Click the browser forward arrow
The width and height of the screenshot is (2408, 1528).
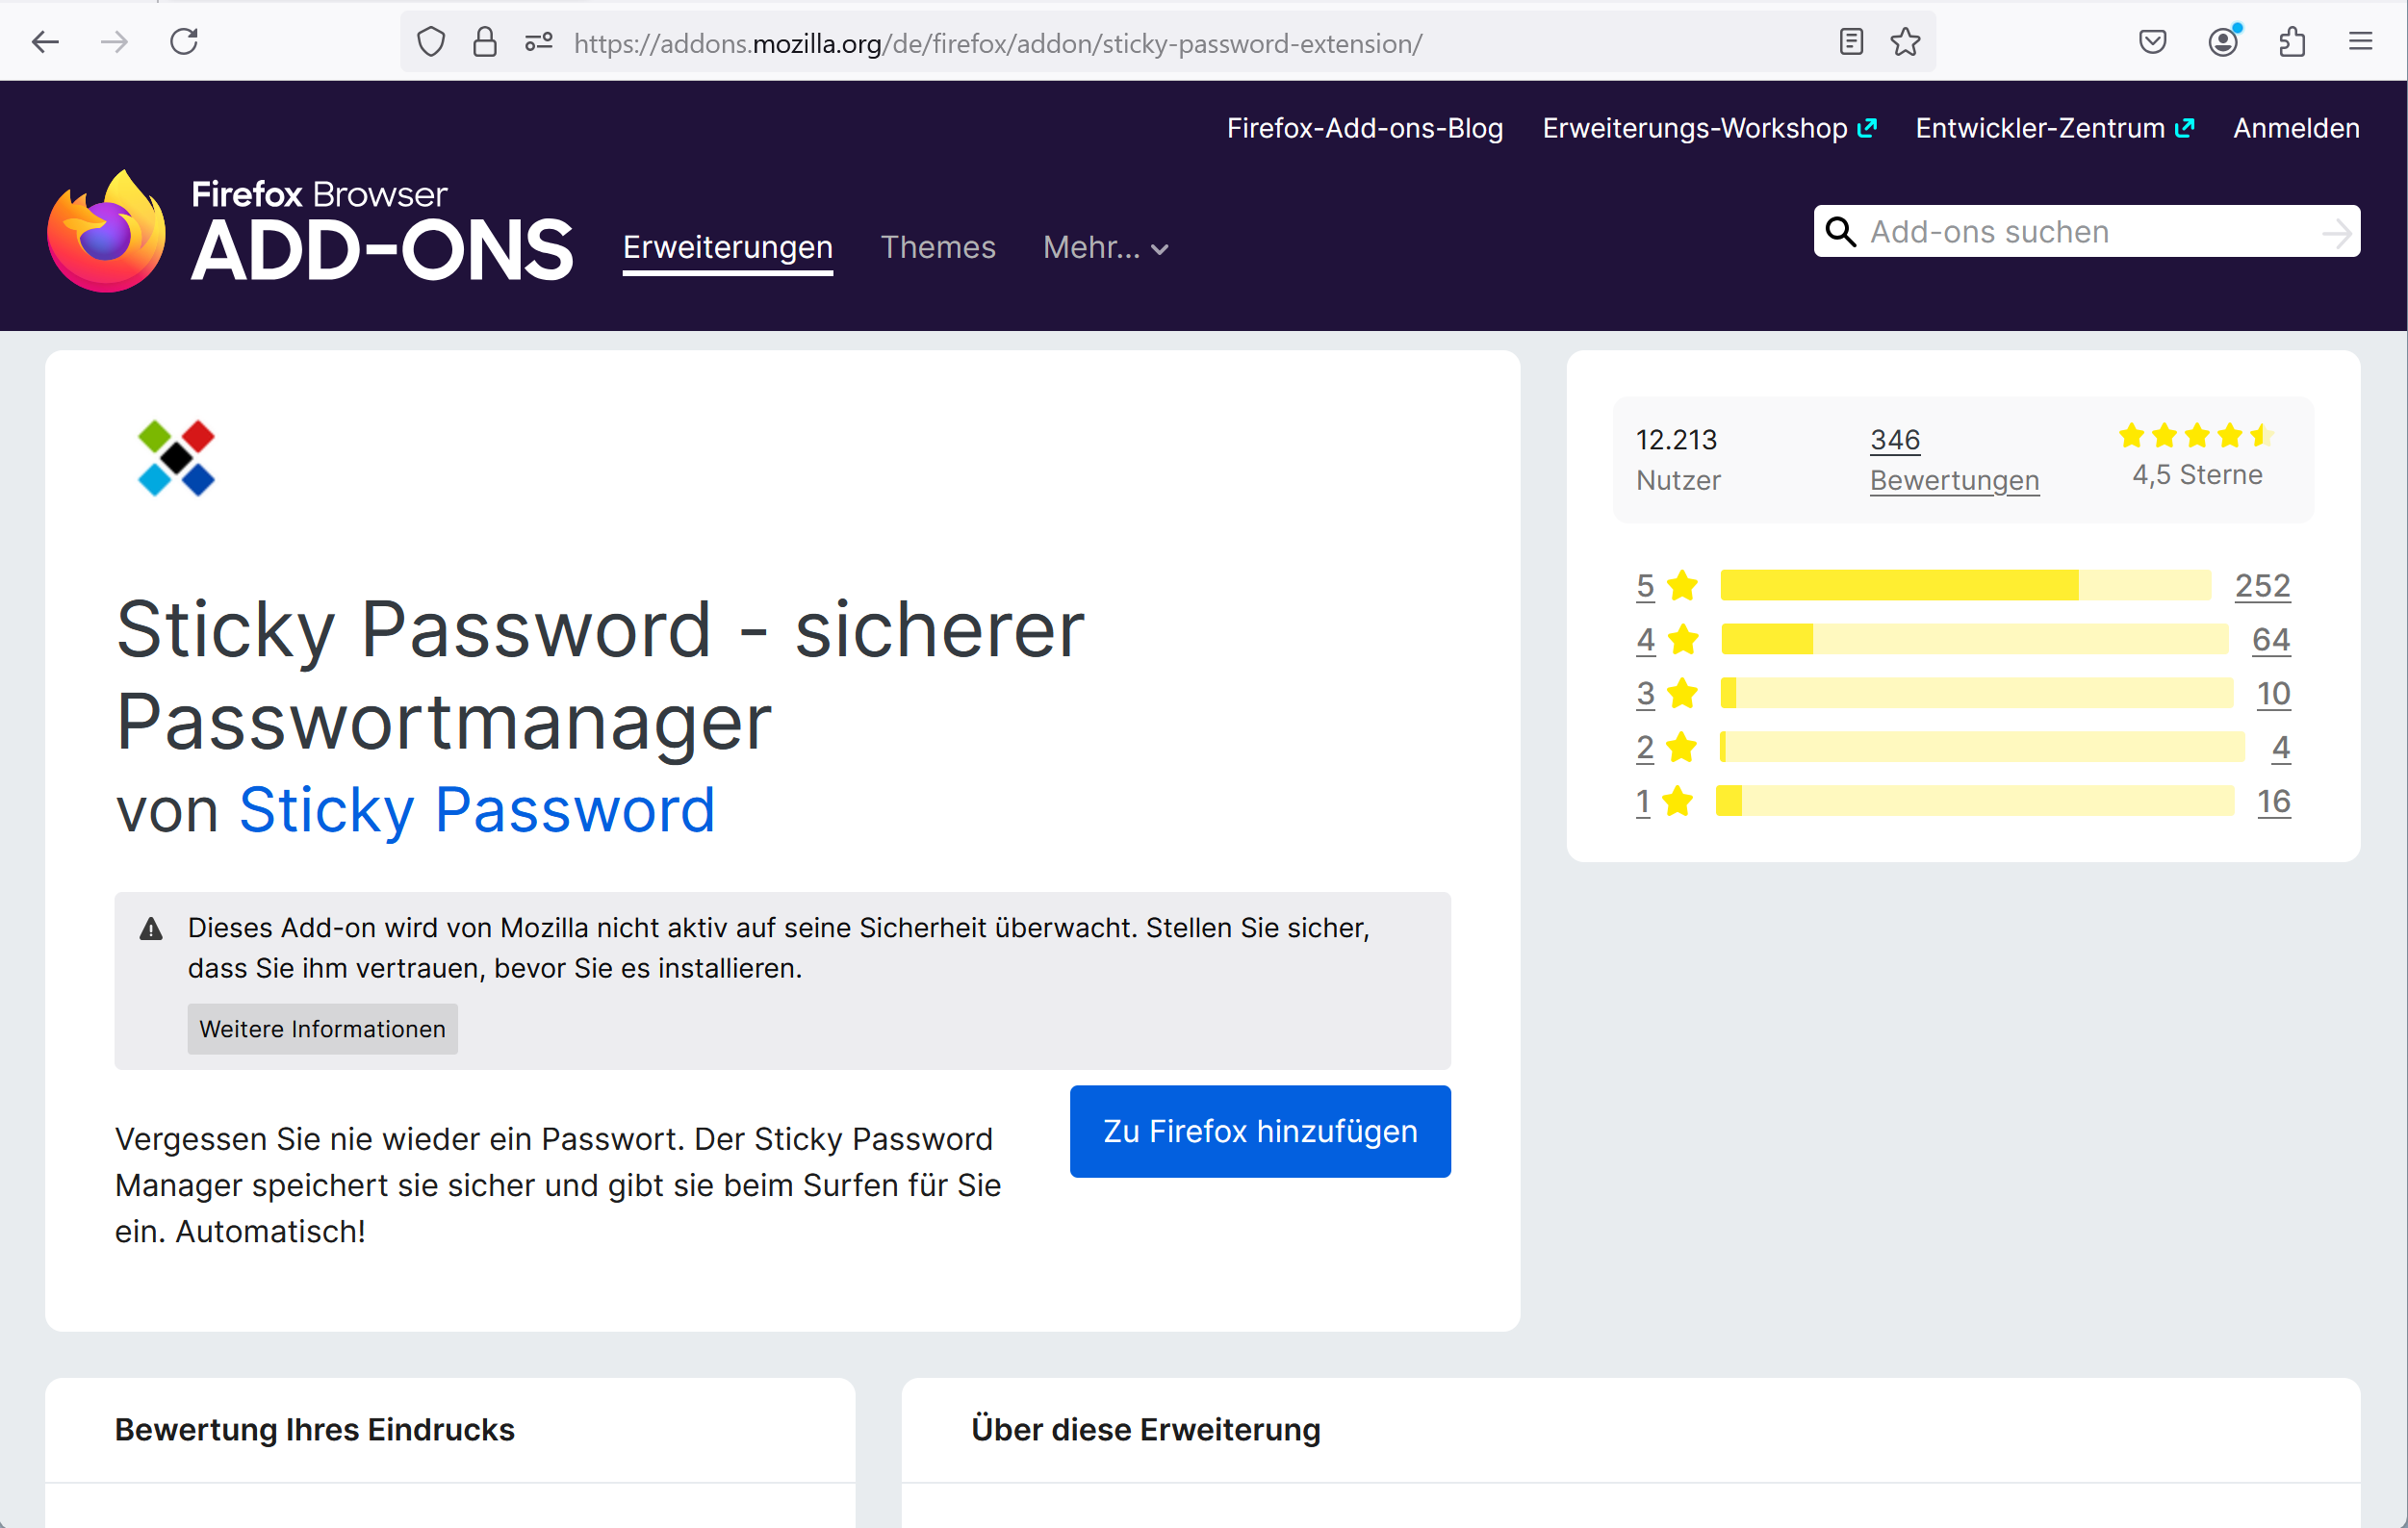(x=115, y=42)
